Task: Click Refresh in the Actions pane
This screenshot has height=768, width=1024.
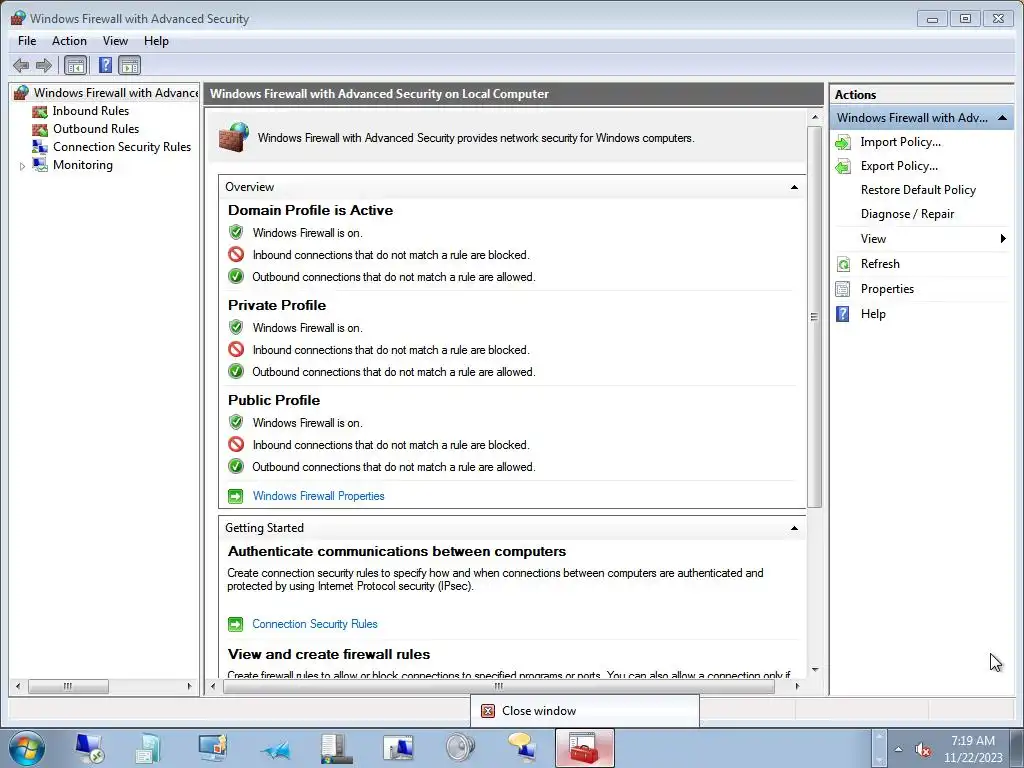Action: point(880,264)
